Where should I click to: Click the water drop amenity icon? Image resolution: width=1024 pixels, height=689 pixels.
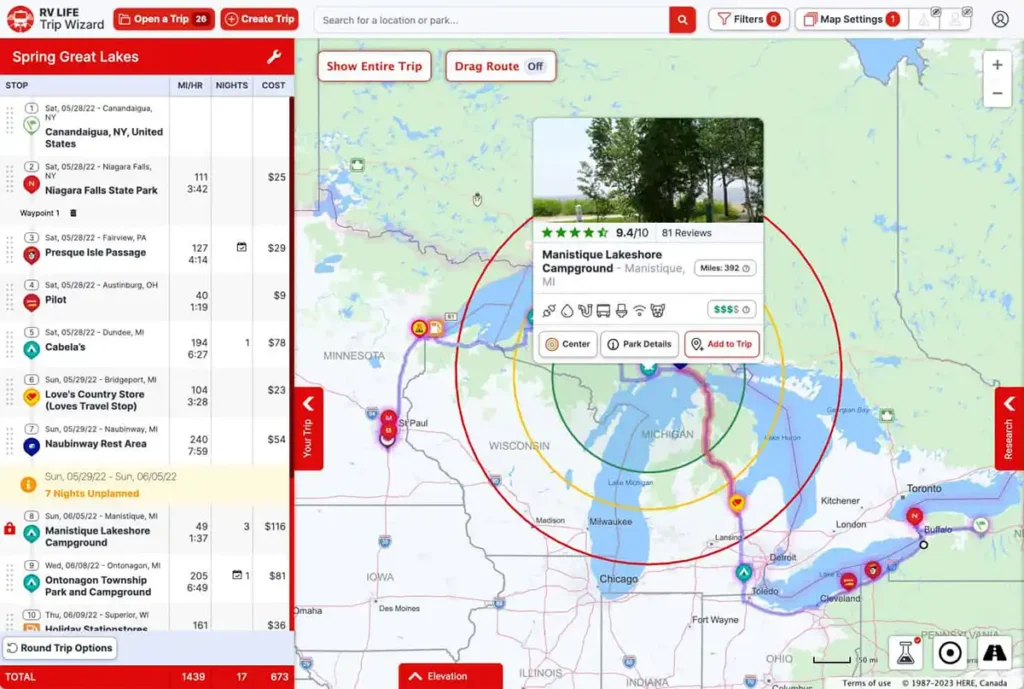pos(567,310)
